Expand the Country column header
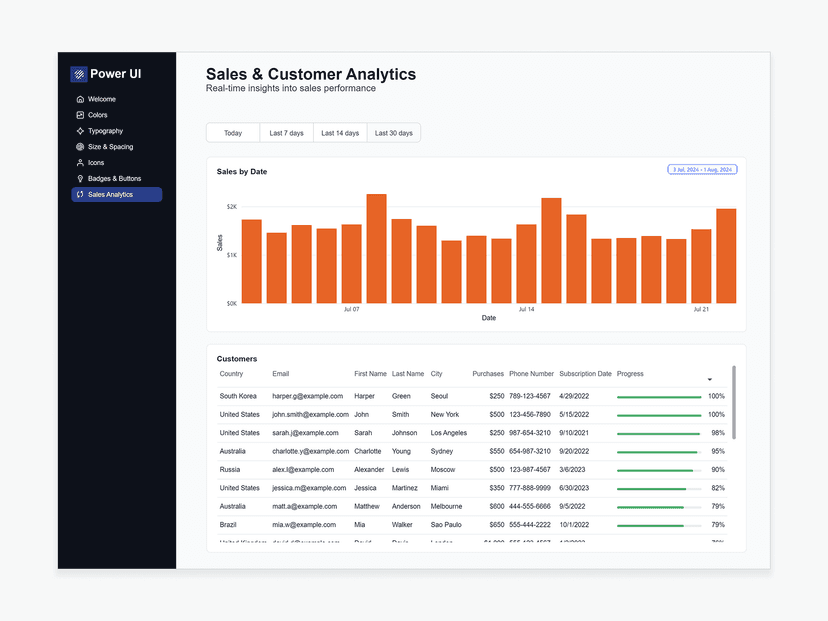828x621 pixels. (234, 373)
